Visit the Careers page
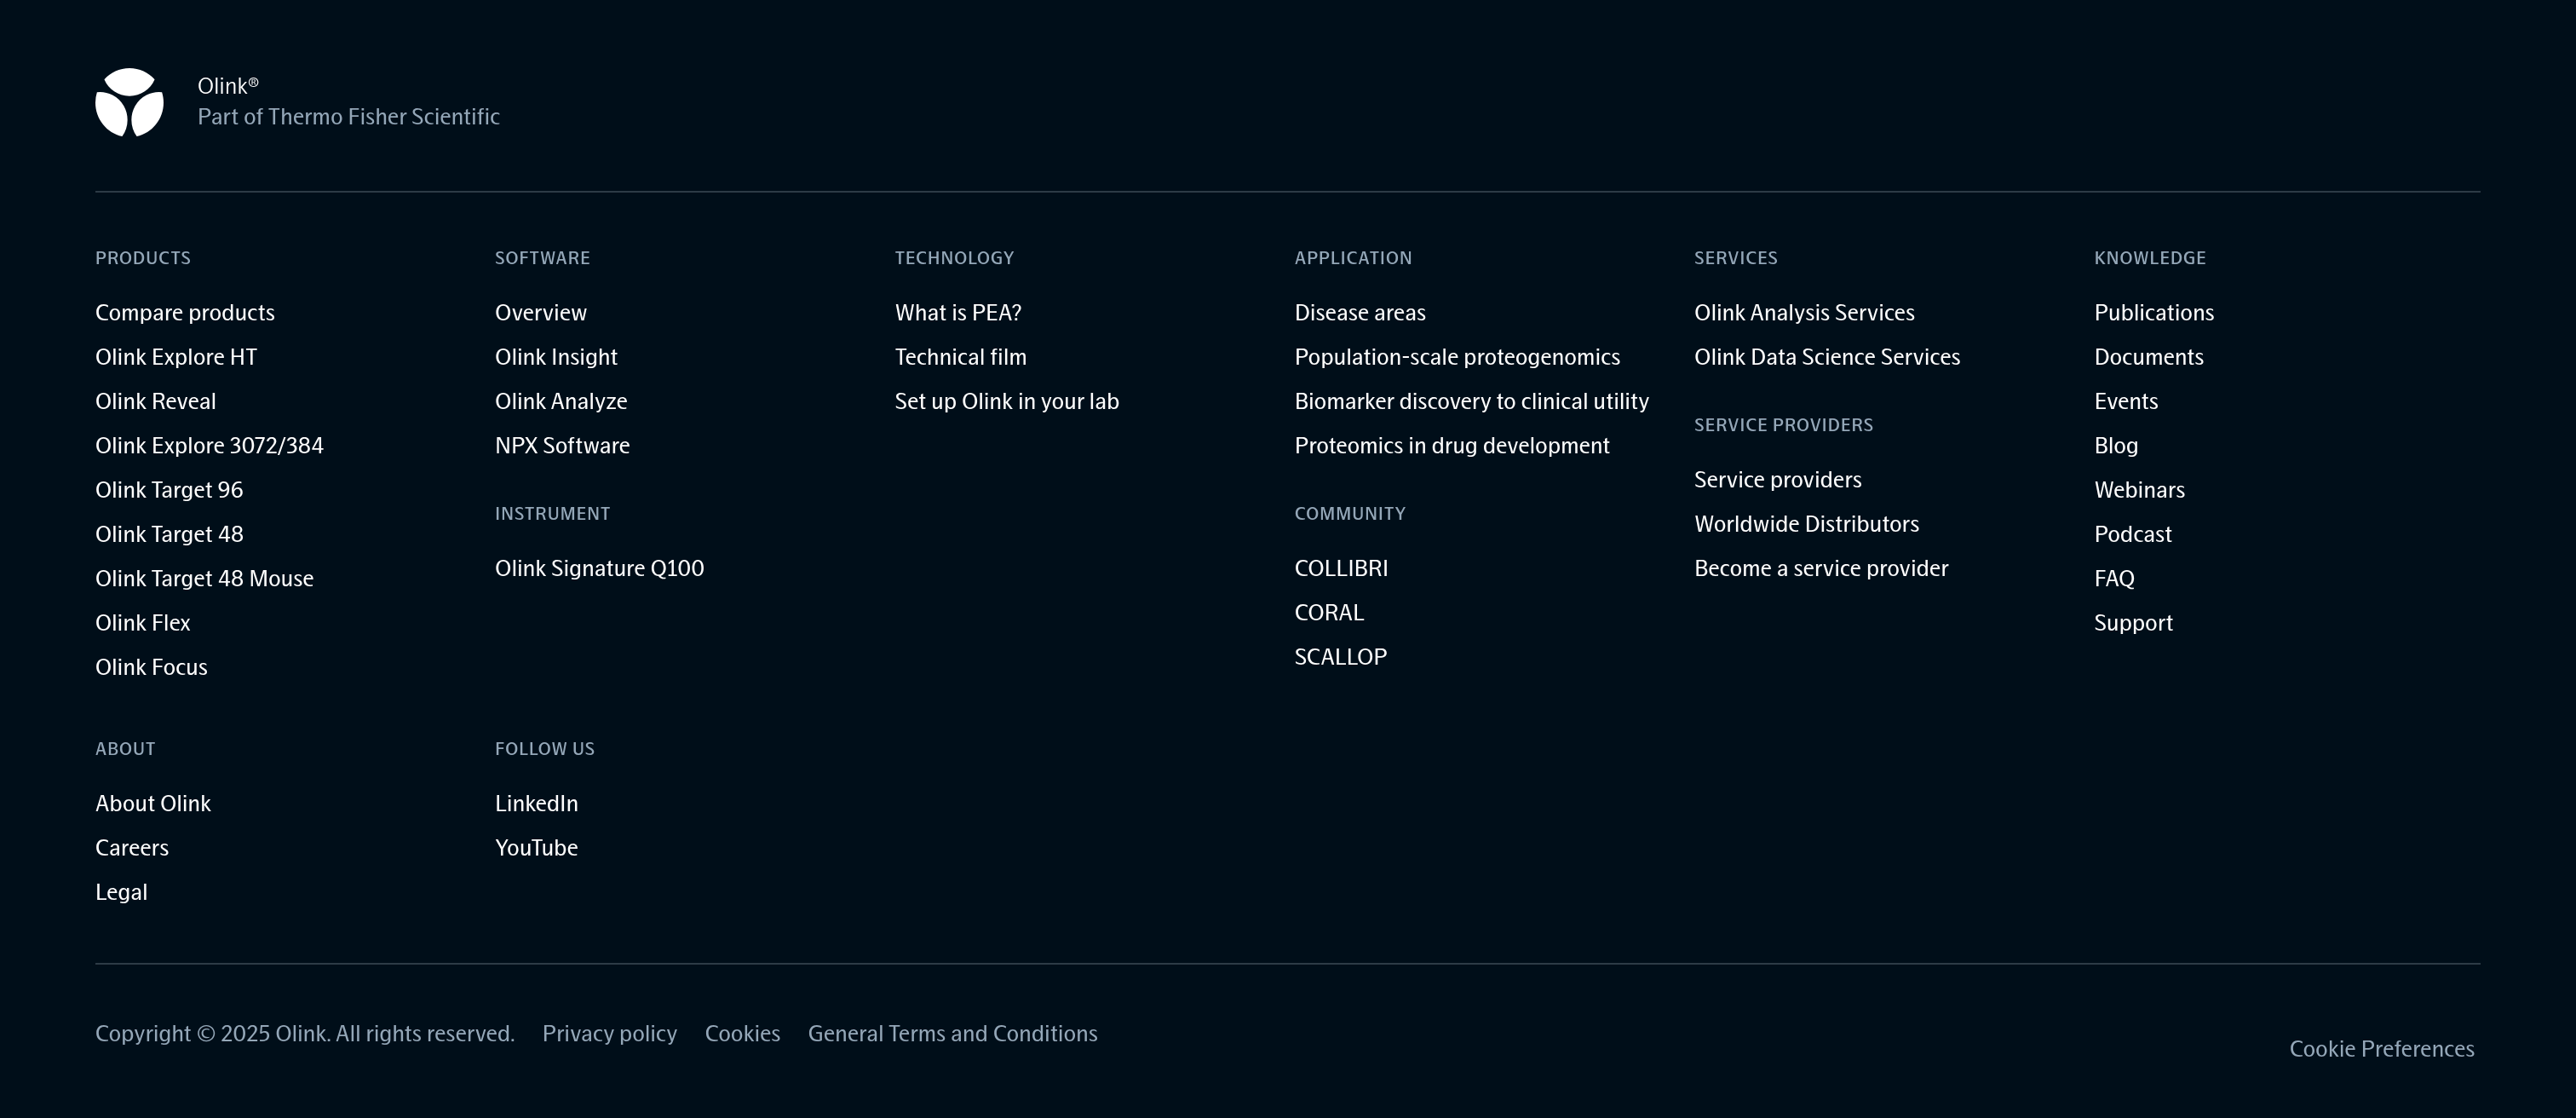The width and height of the screenshot is (2576, 1118). pyautogui.click(x=132, y=848)
